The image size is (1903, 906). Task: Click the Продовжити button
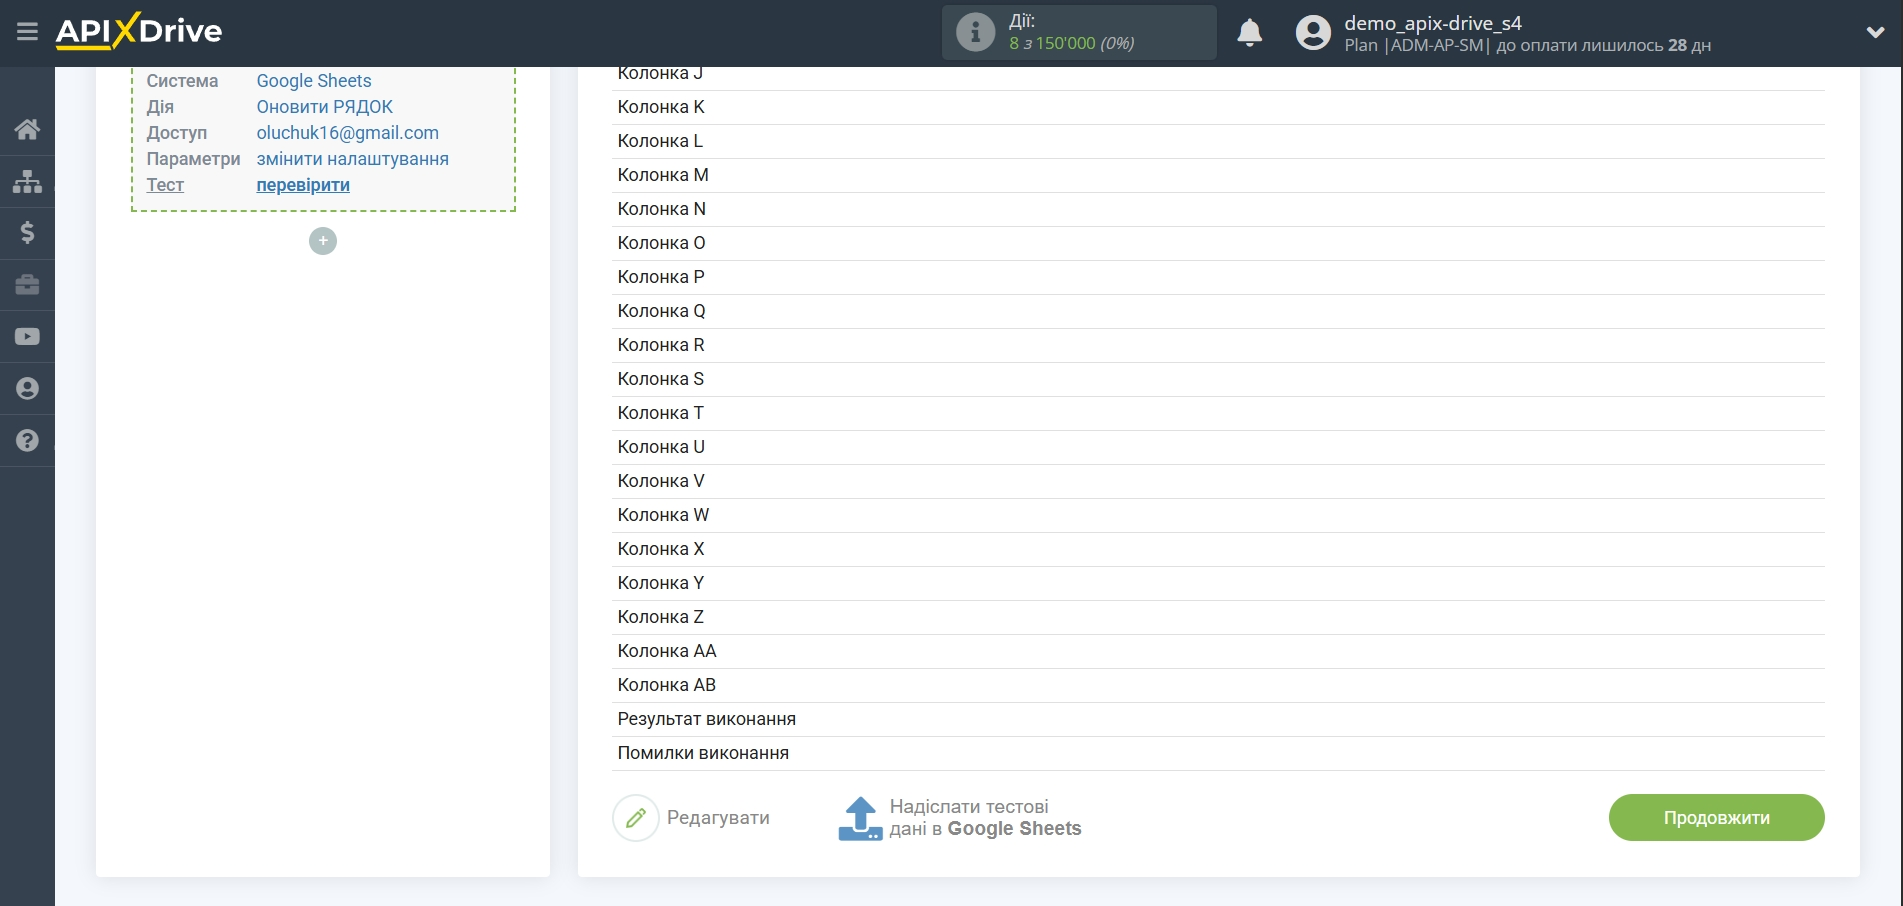1716,818
